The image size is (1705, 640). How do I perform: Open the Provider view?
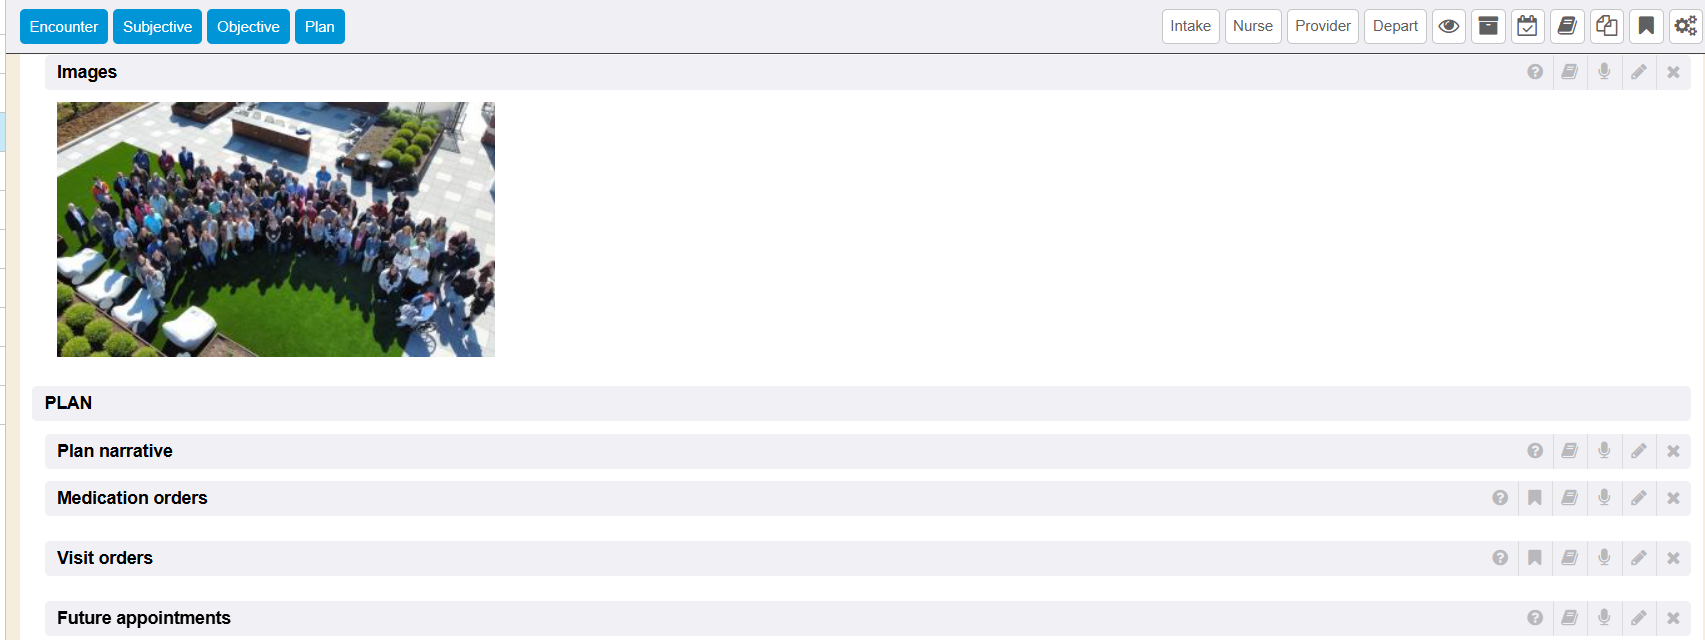tap(1322, 27)
